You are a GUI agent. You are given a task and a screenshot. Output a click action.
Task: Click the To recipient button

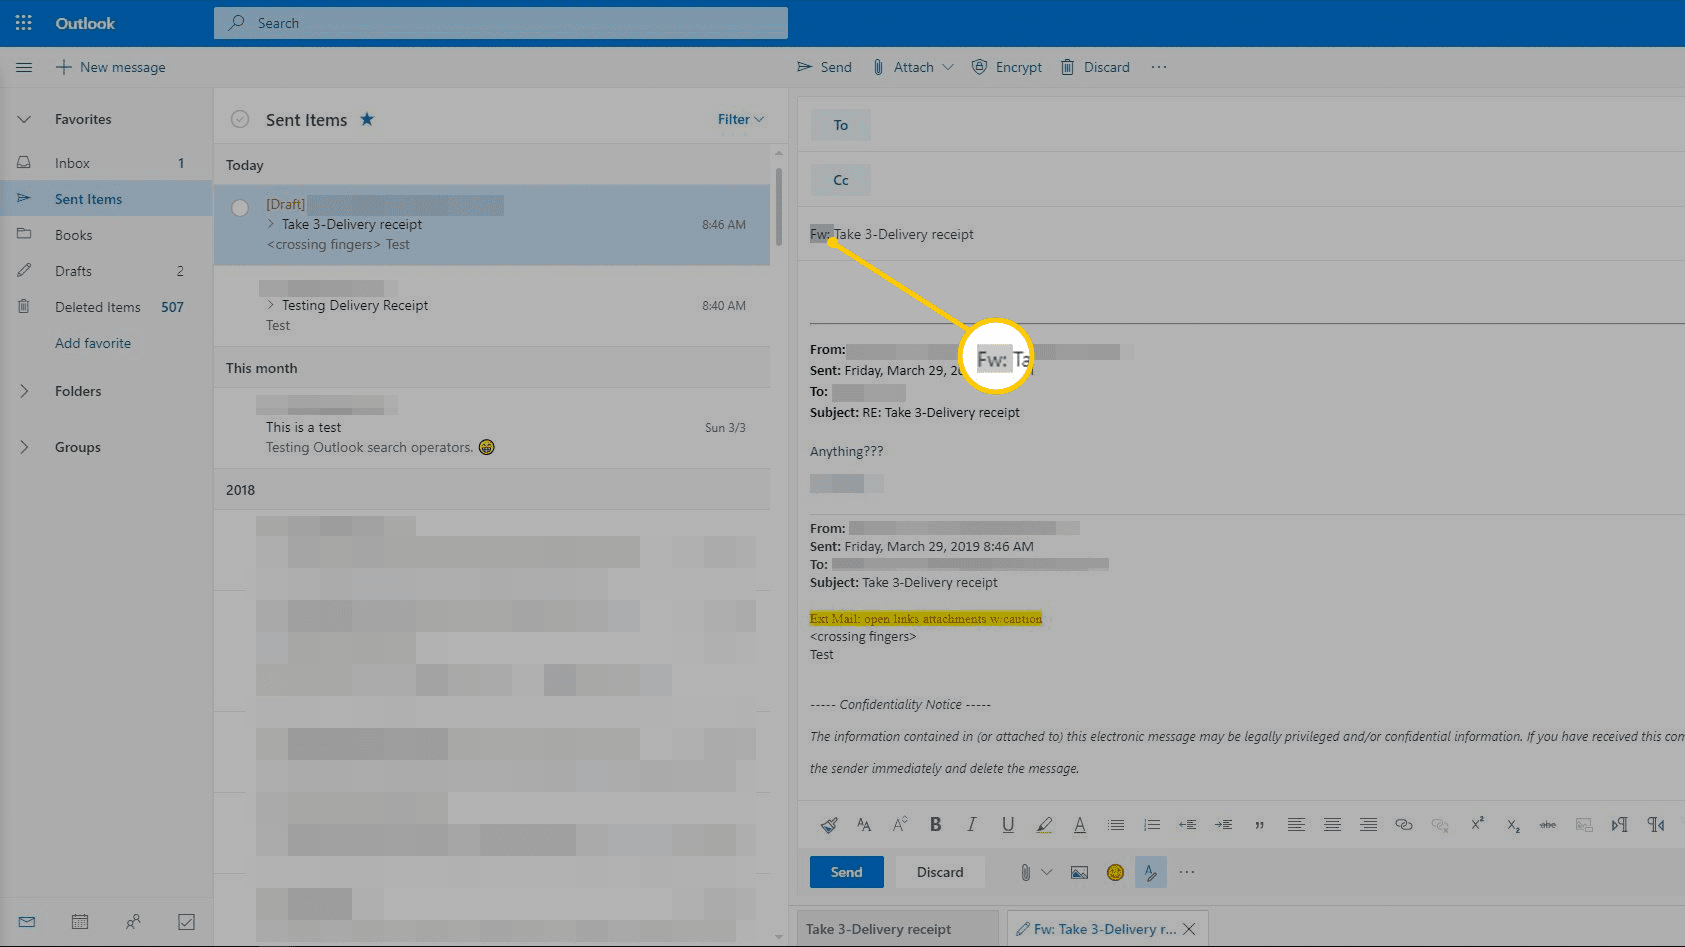(x=840, y=125)
